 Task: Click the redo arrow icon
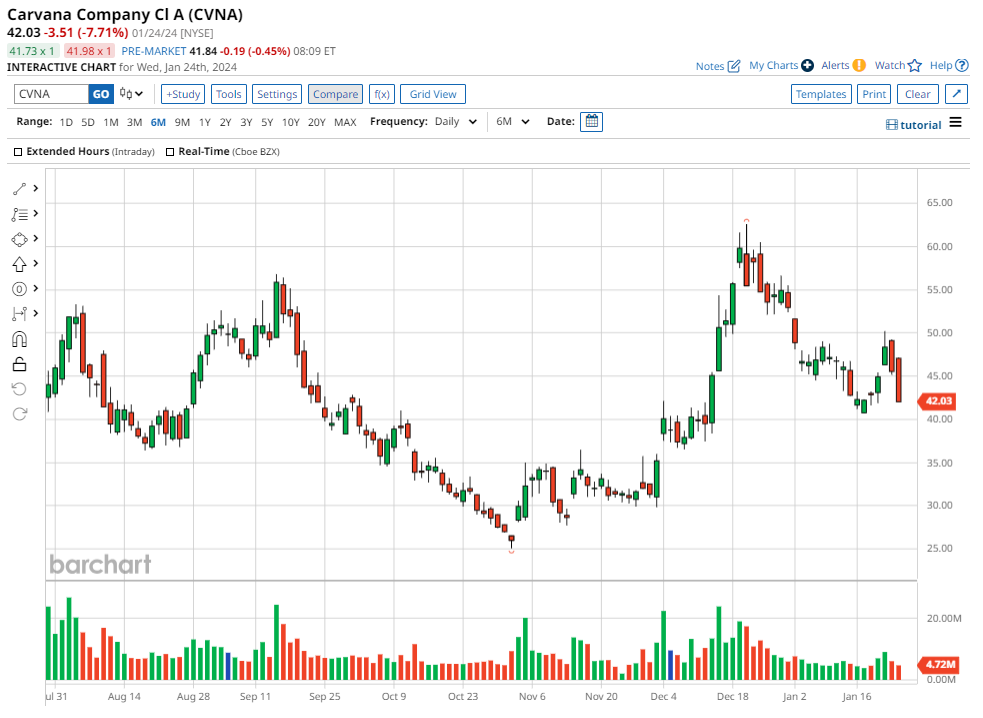pyautogui.click(x=19, y=414)
